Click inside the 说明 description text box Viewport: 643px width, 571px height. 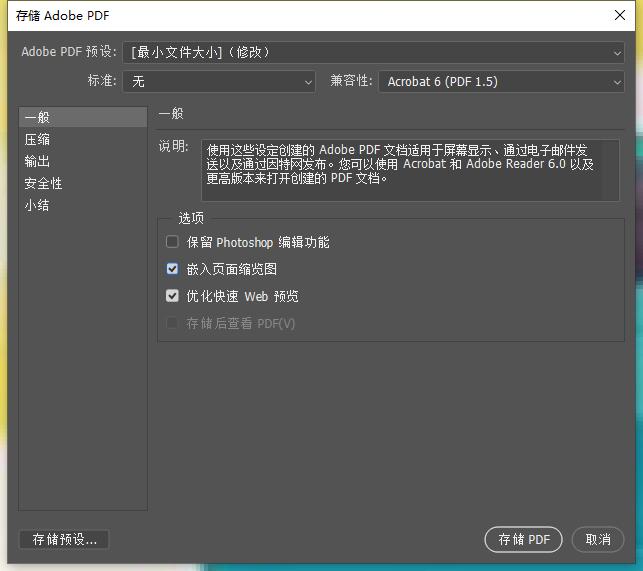click(410, 170)
